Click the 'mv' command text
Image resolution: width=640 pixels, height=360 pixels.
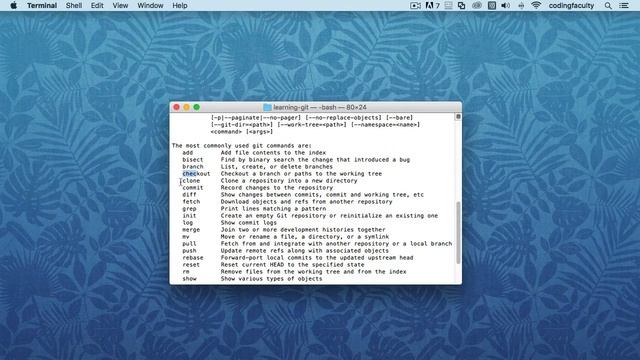(x=186, y=236)
